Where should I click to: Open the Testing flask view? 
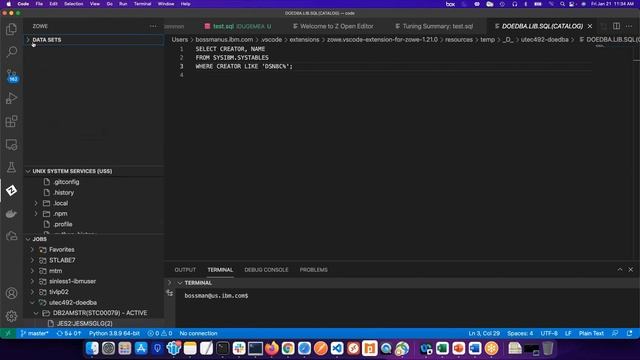coord(11,167)
